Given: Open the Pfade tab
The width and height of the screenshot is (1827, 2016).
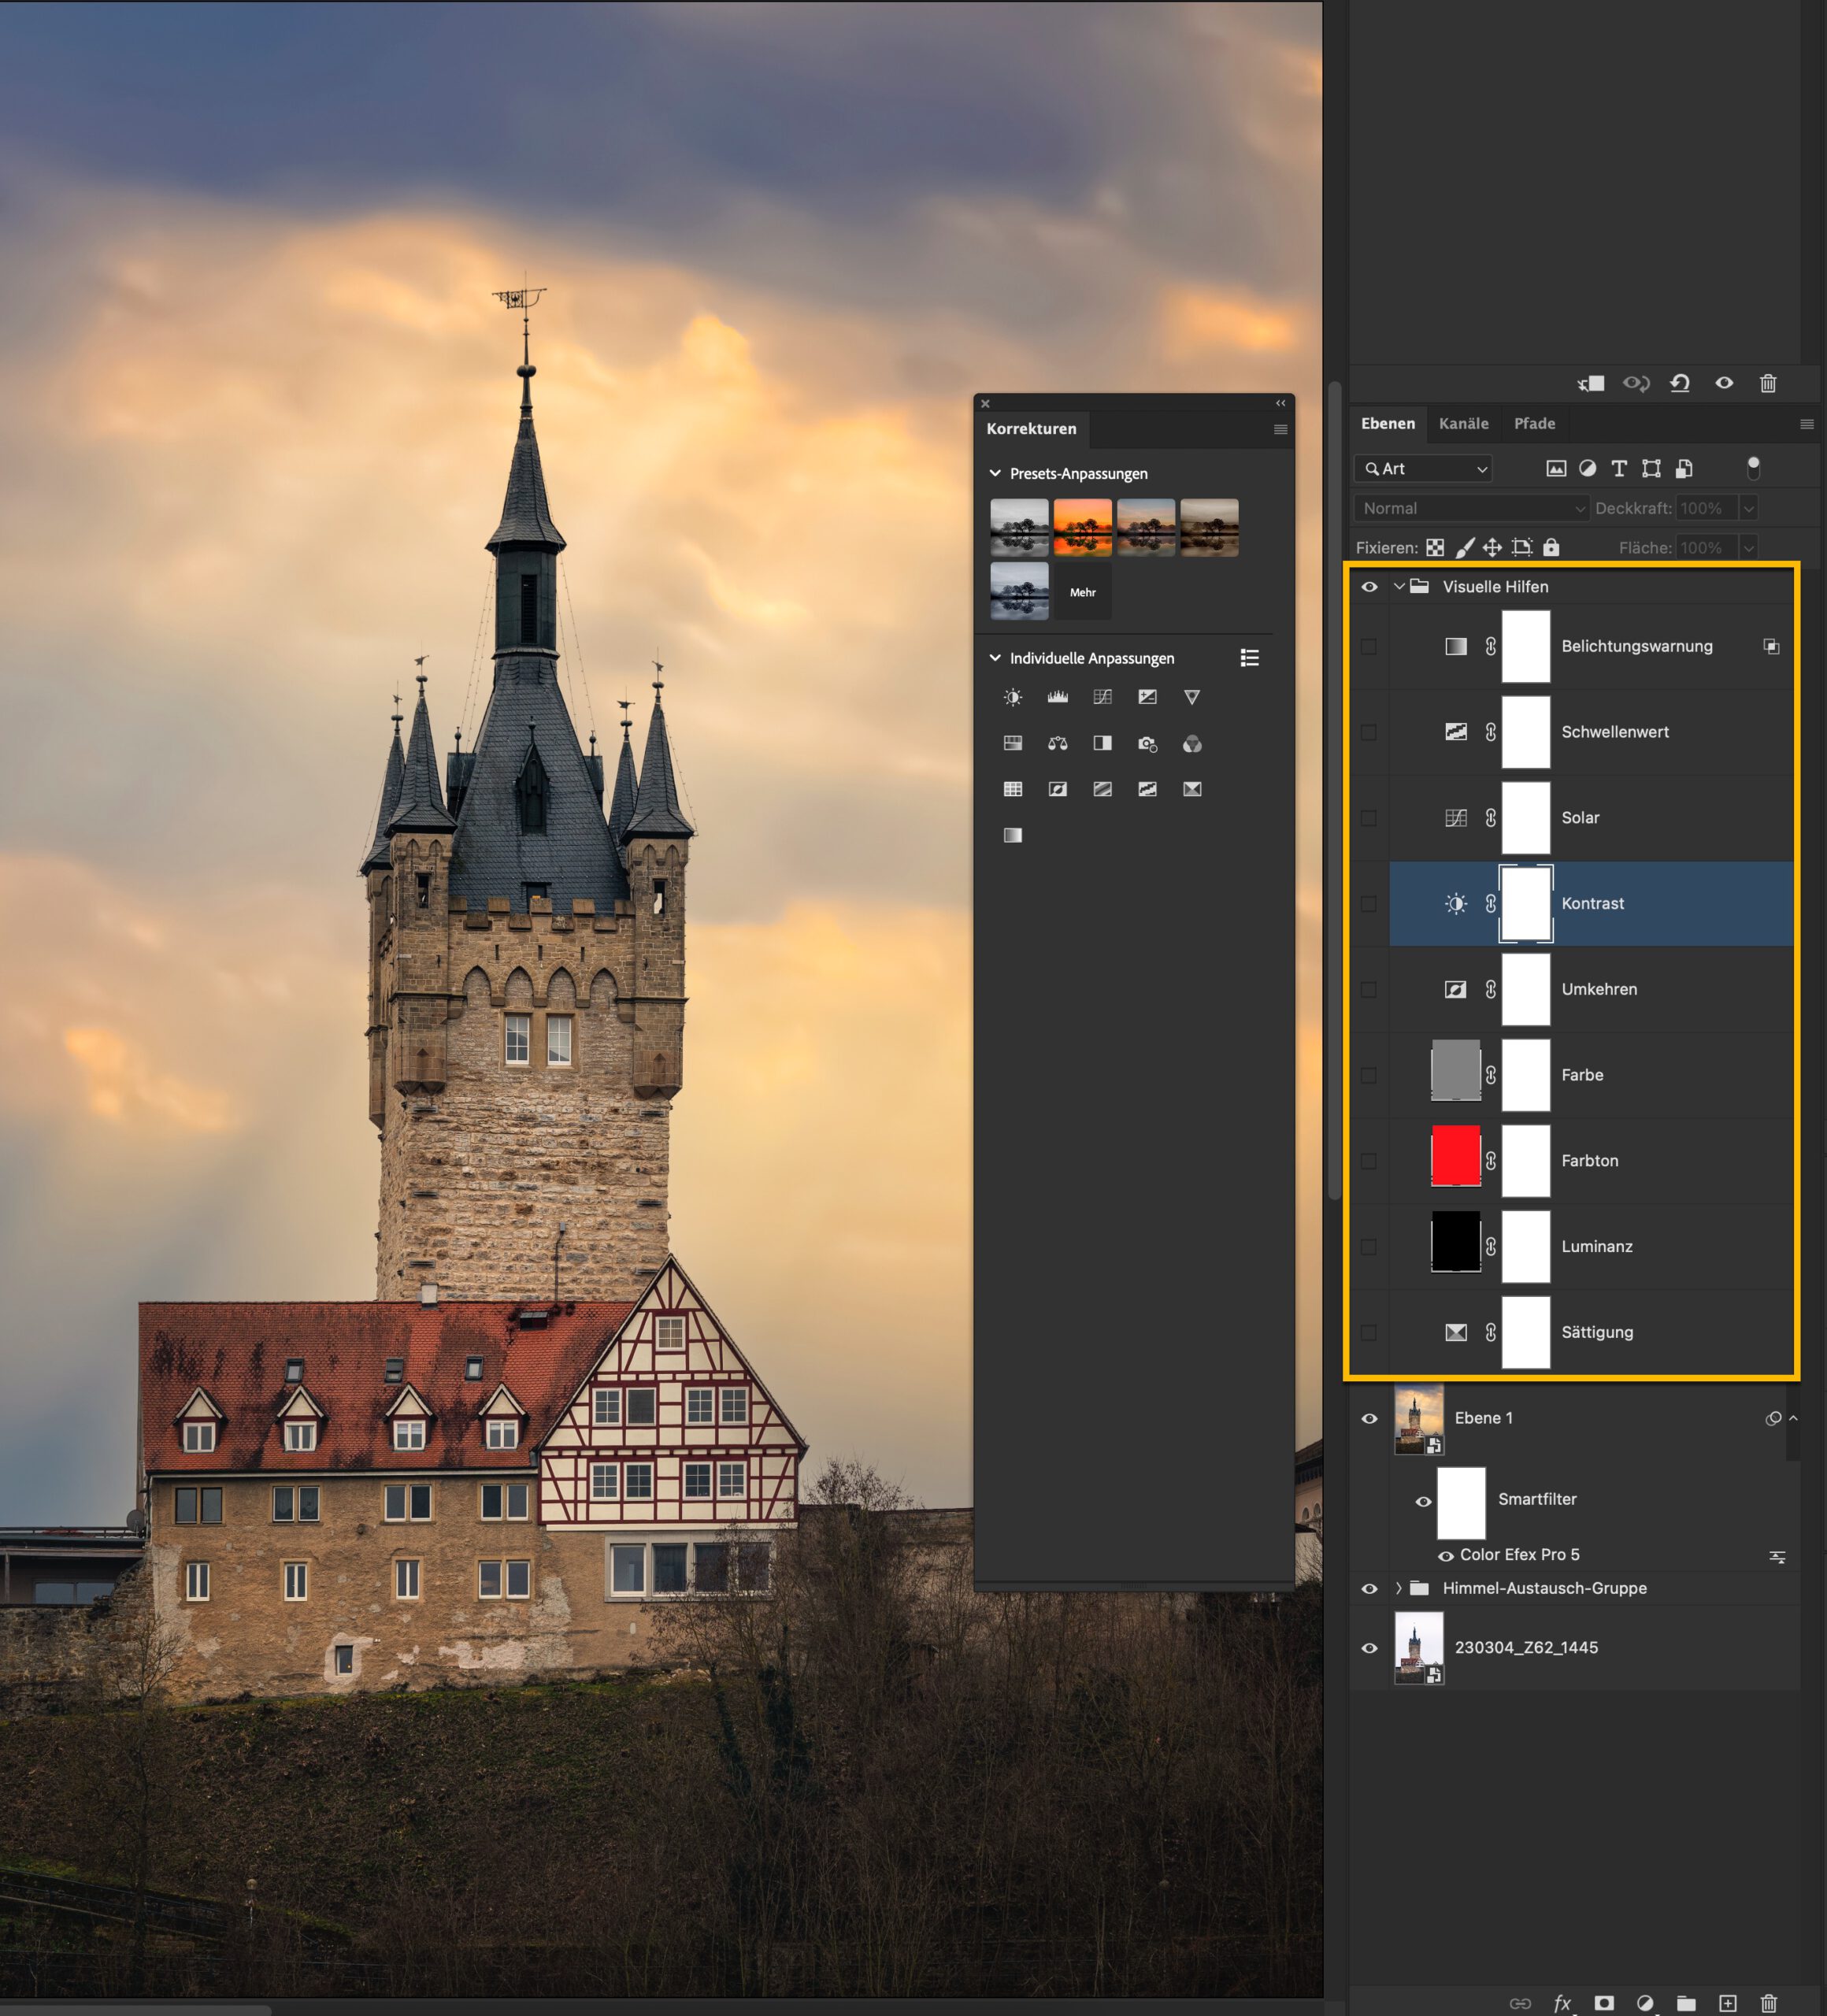Looking at the screenshot, I should pos(1534,424).
